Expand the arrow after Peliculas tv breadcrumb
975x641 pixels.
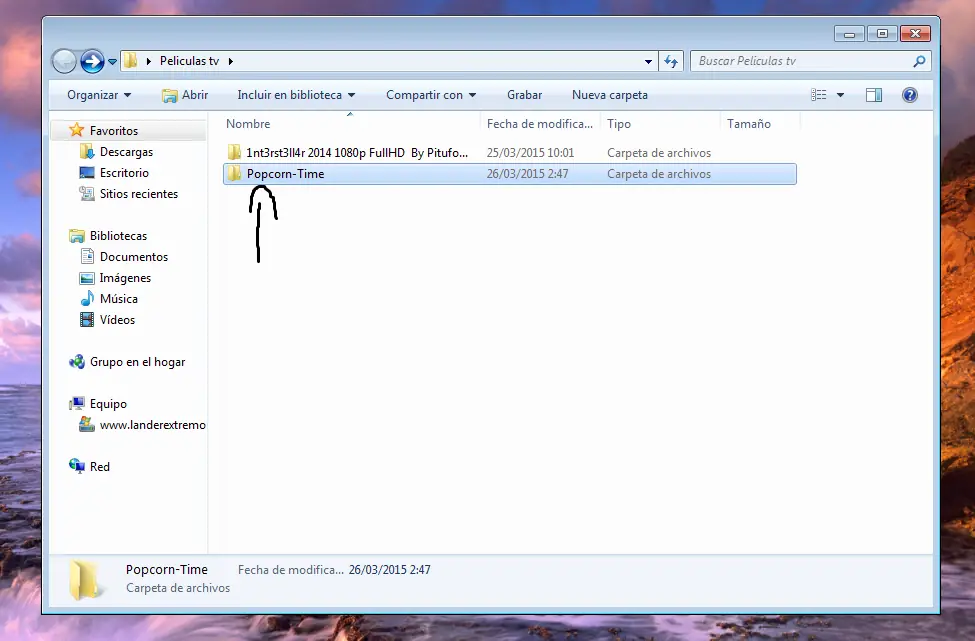coord(231,61)
